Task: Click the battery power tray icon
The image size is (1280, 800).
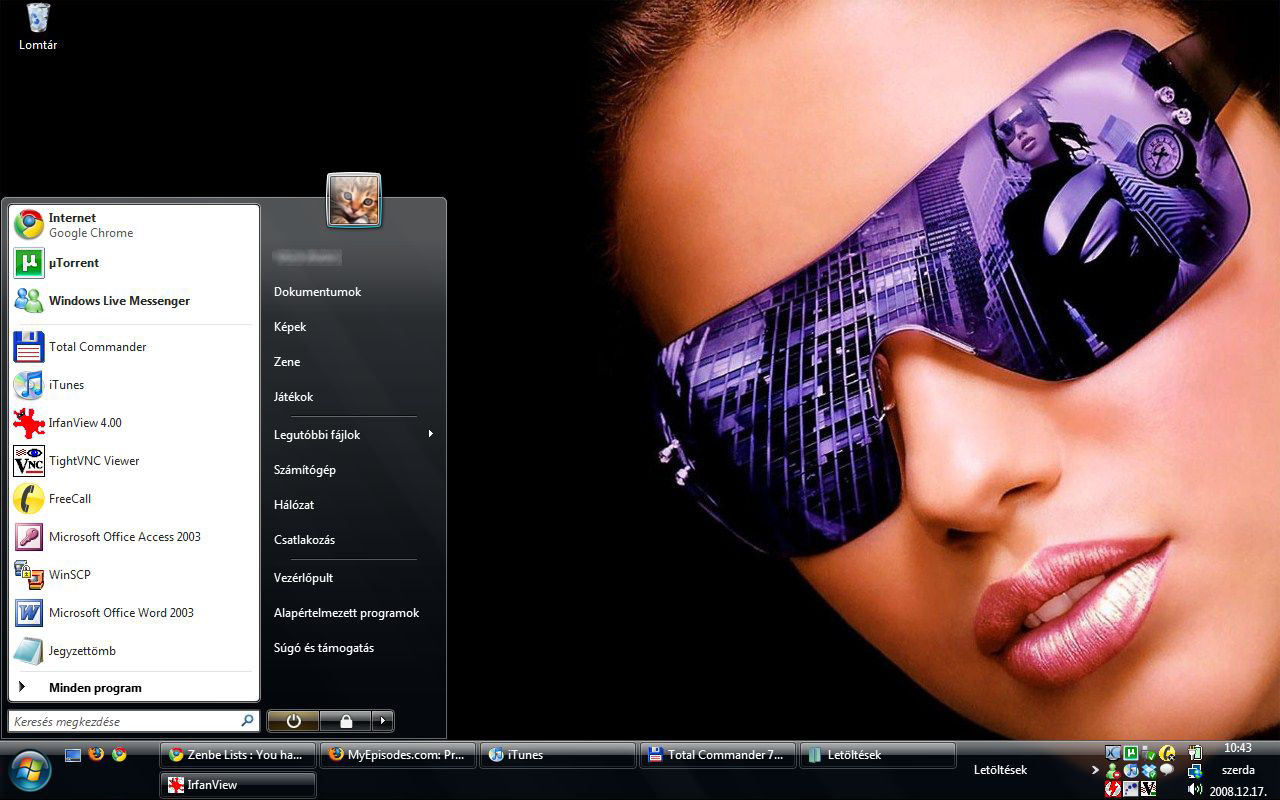Action: pyautogui.click(x=1195, y=753)
